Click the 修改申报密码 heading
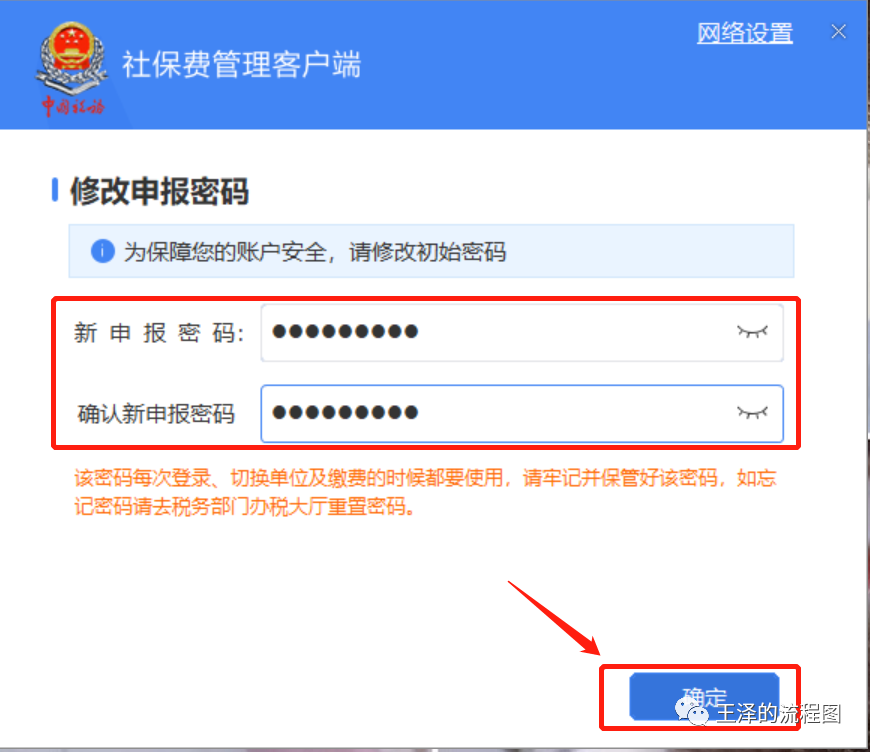Viewport: 870px width, 752px height. (159, 191)
